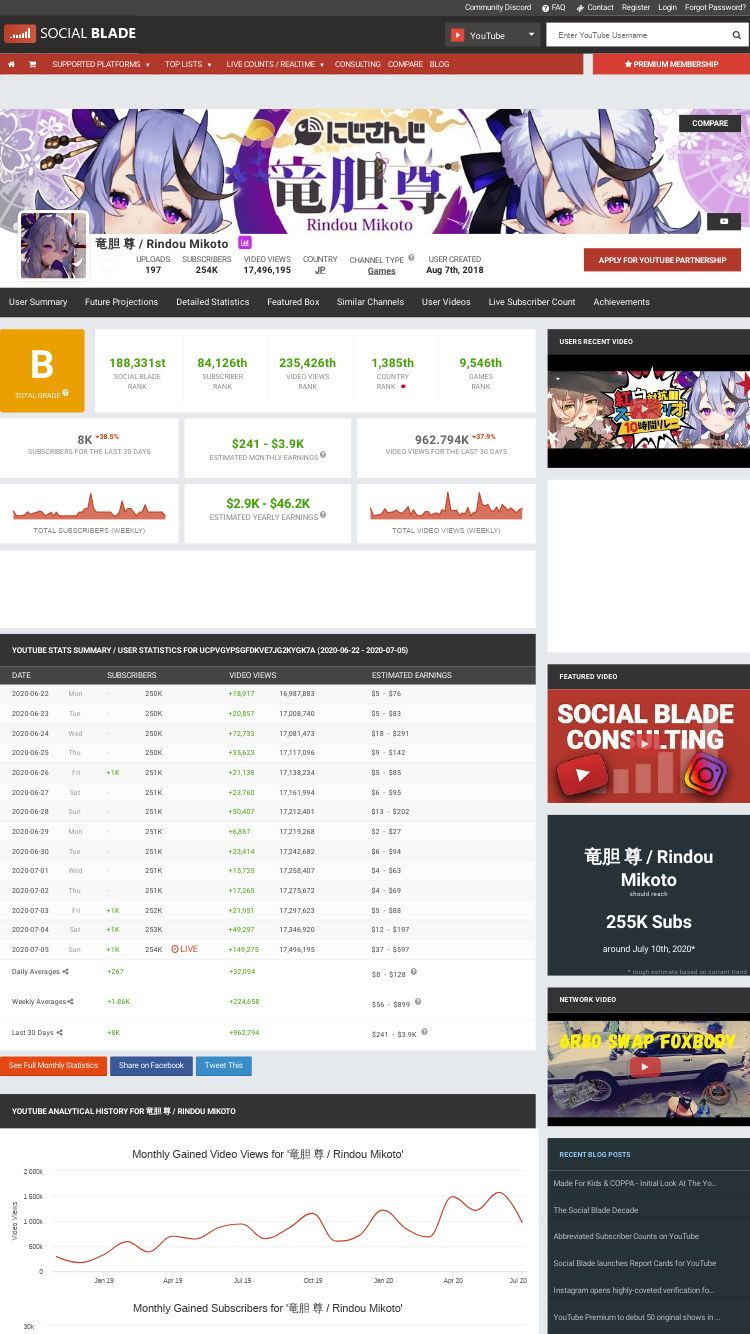The width and height of the screenshot is (750, 1334).
Task: Switch to the Similar Channels tab
Action: pyautogui.click(x=370, y=302)
